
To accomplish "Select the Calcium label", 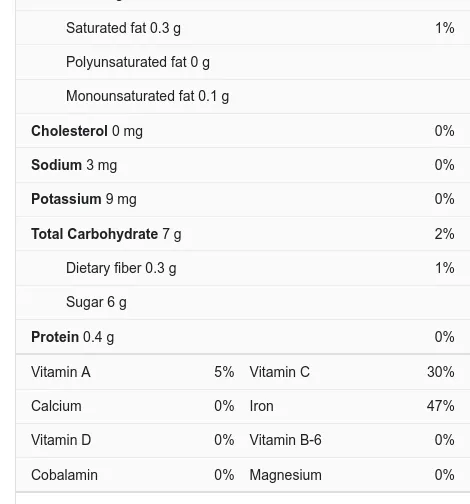I will [56, 406].
